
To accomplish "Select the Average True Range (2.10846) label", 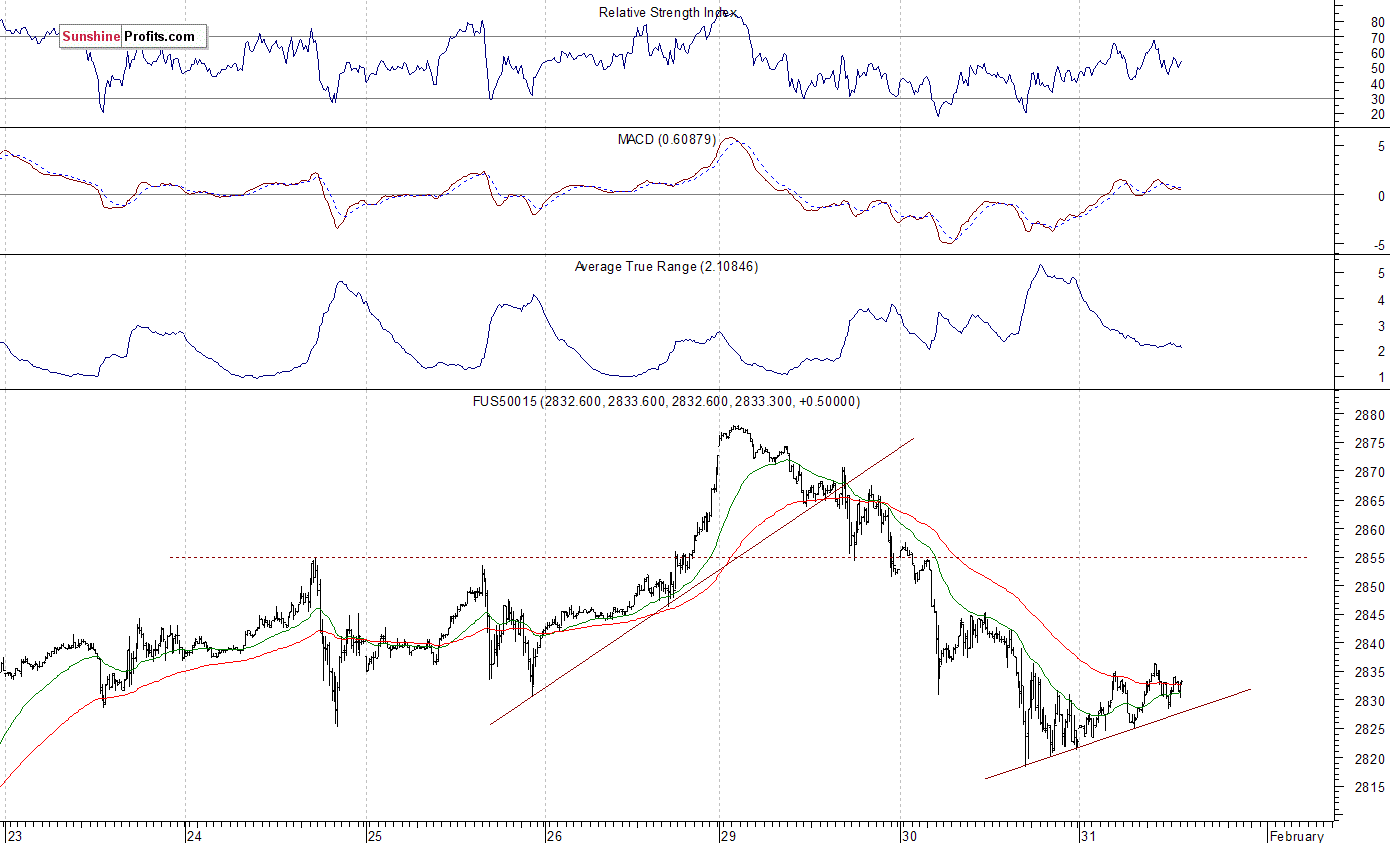I will tap(666, 266).
